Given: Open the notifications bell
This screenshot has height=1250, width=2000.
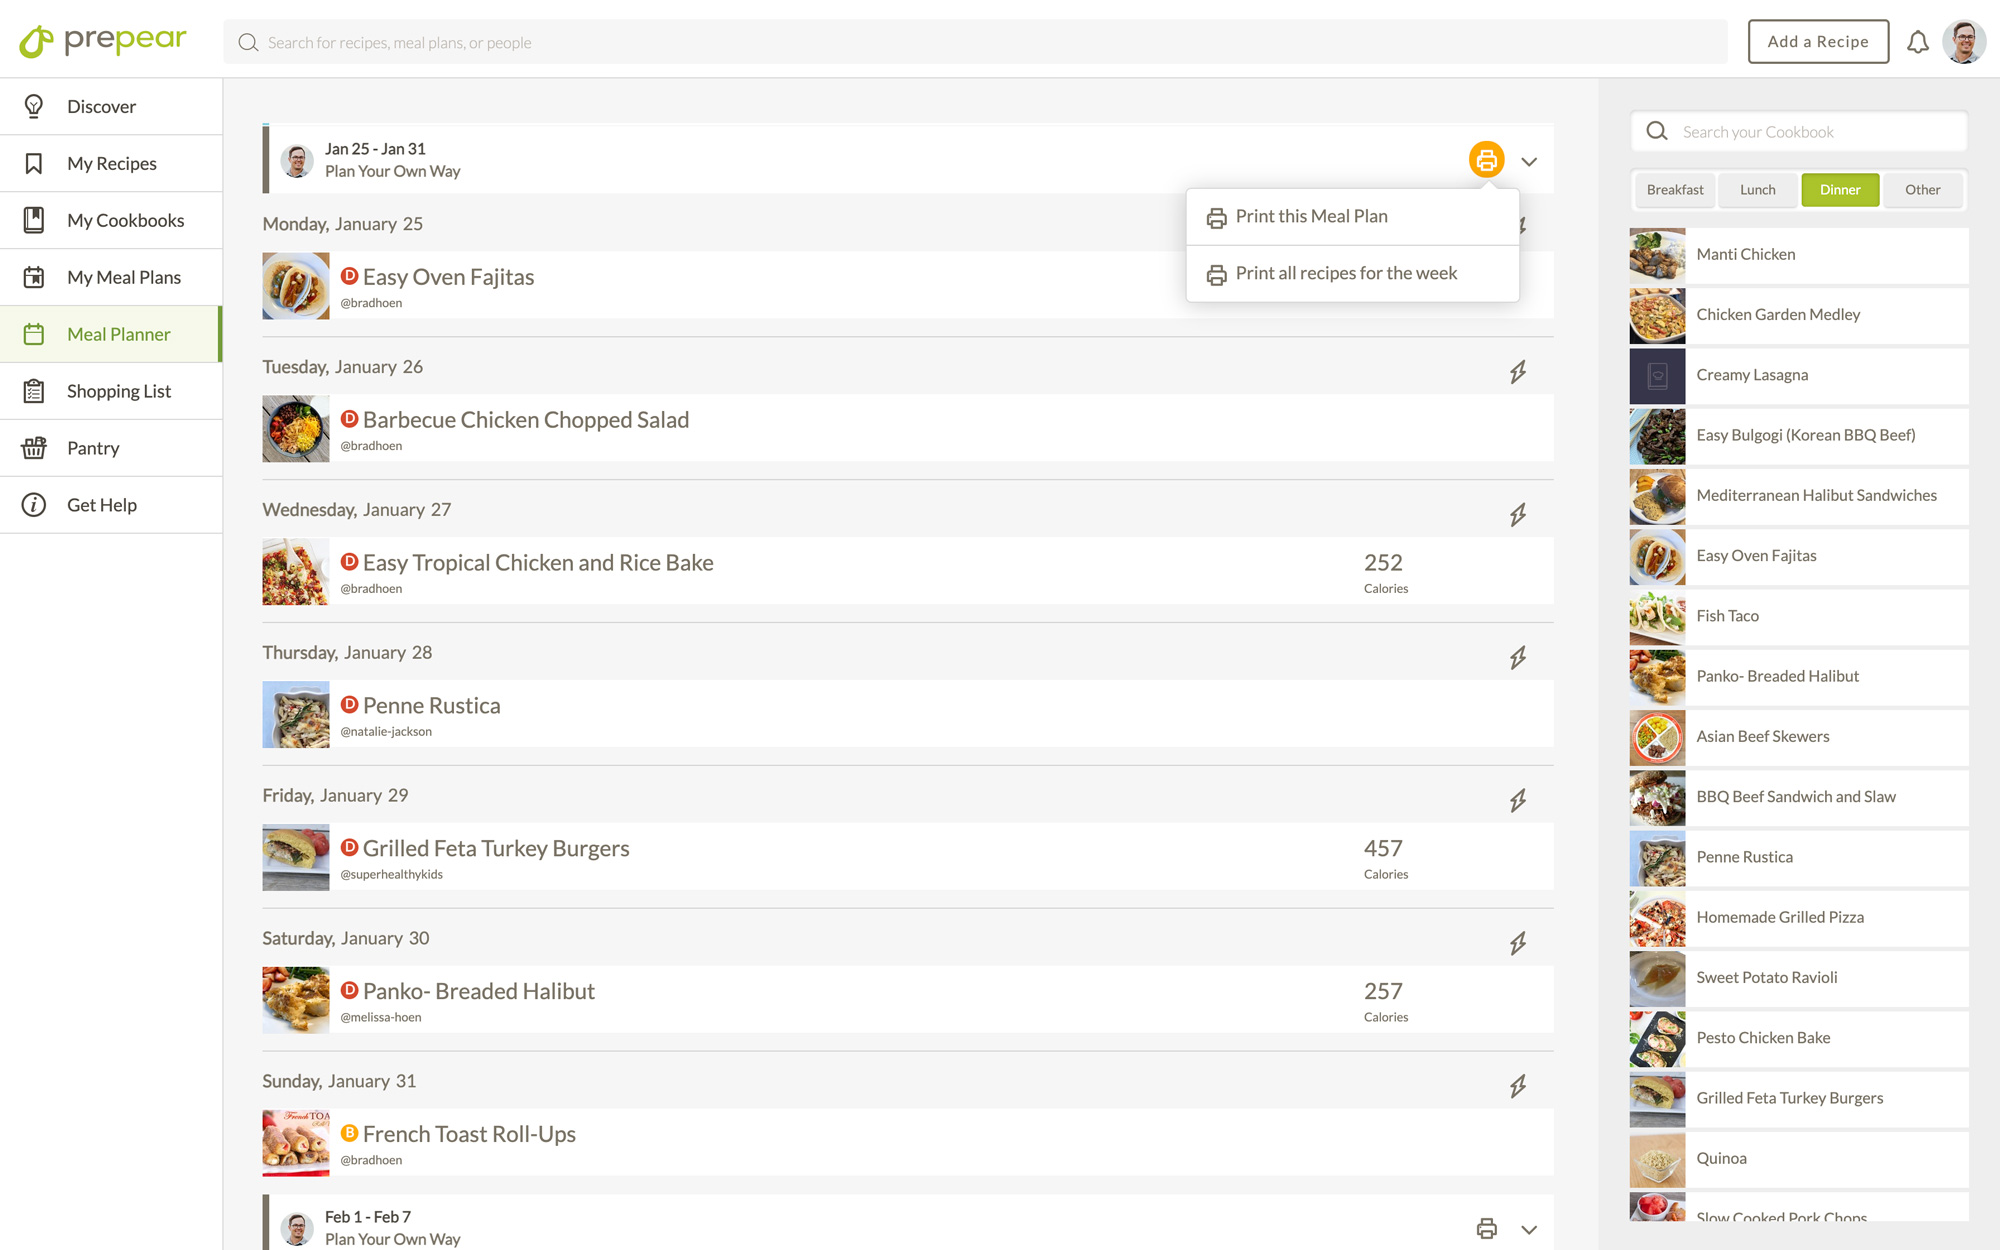Looking at the screenshot, I should coord(1917,42).
